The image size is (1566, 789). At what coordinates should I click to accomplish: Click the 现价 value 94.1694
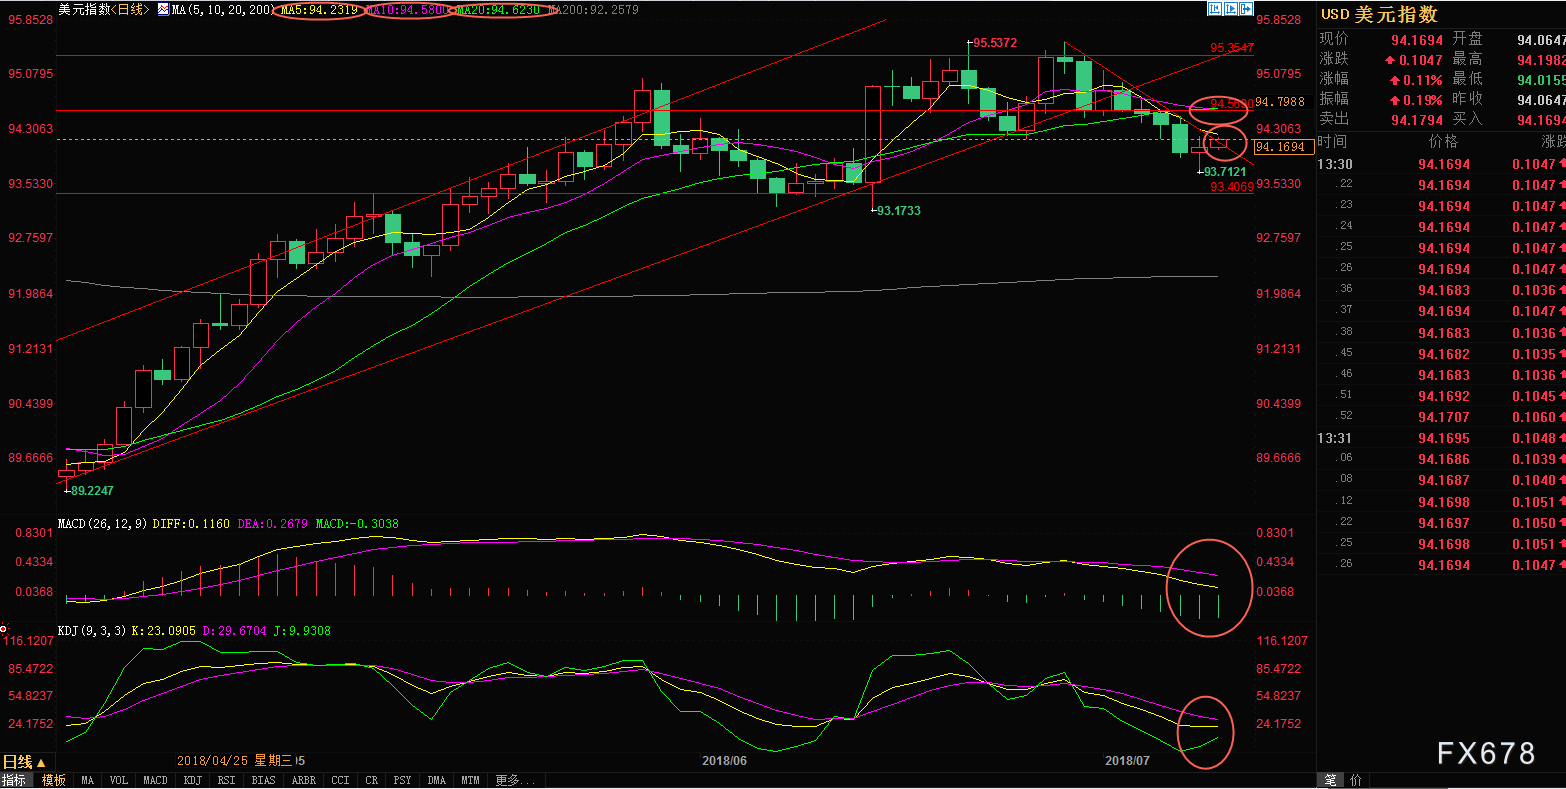pos(1416,40)
